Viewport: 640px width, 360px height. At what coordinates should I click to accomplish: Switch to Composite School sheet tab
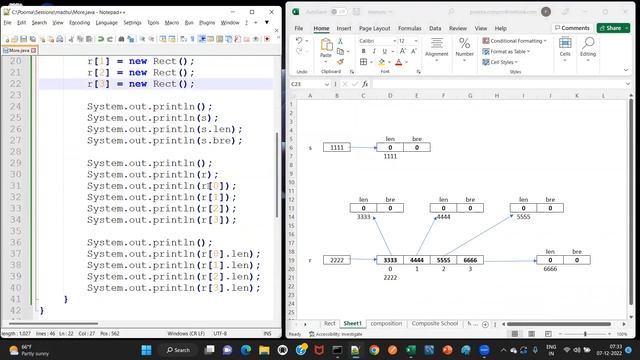[435, 323]
